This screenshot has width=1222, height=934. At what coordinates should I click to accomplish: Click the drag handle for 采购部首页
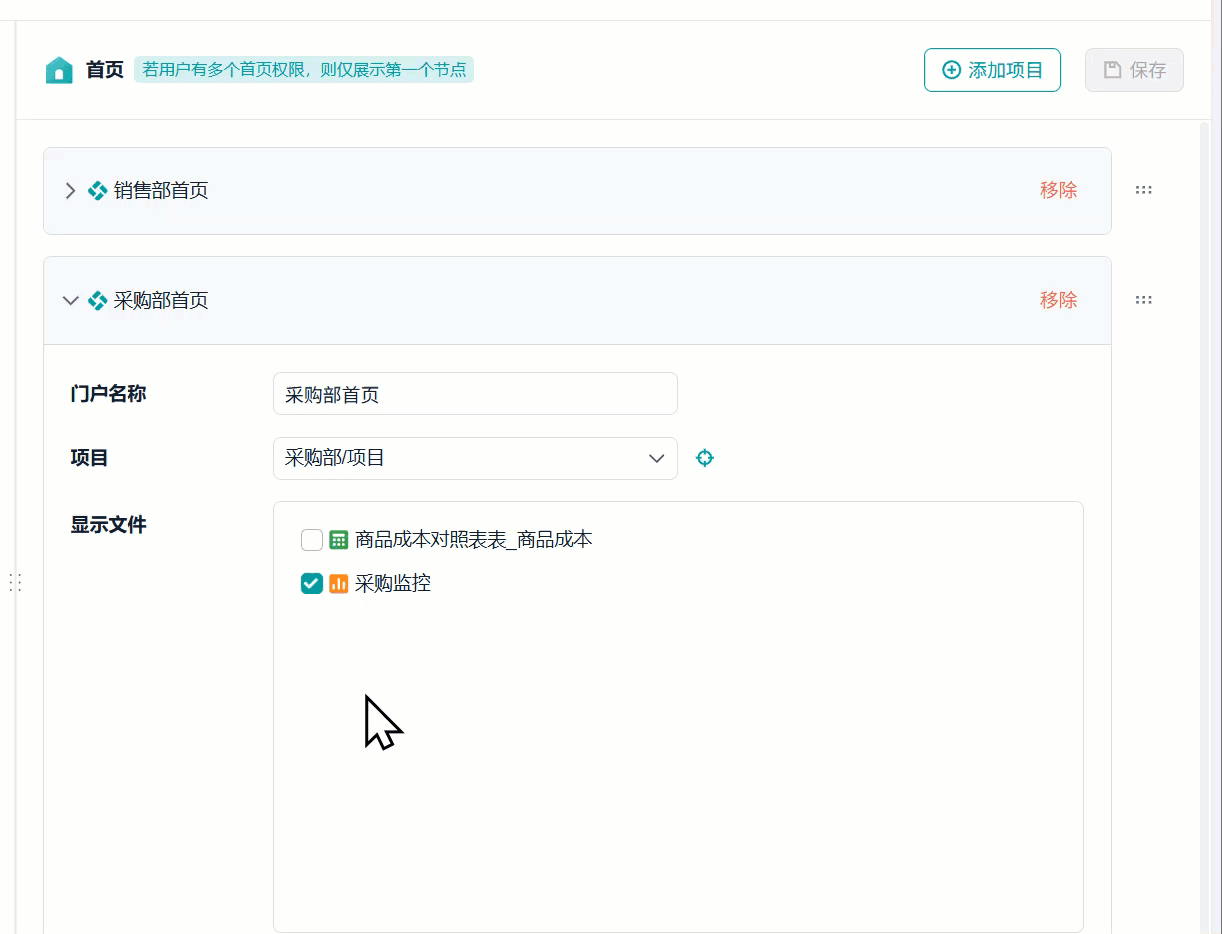1144,300
